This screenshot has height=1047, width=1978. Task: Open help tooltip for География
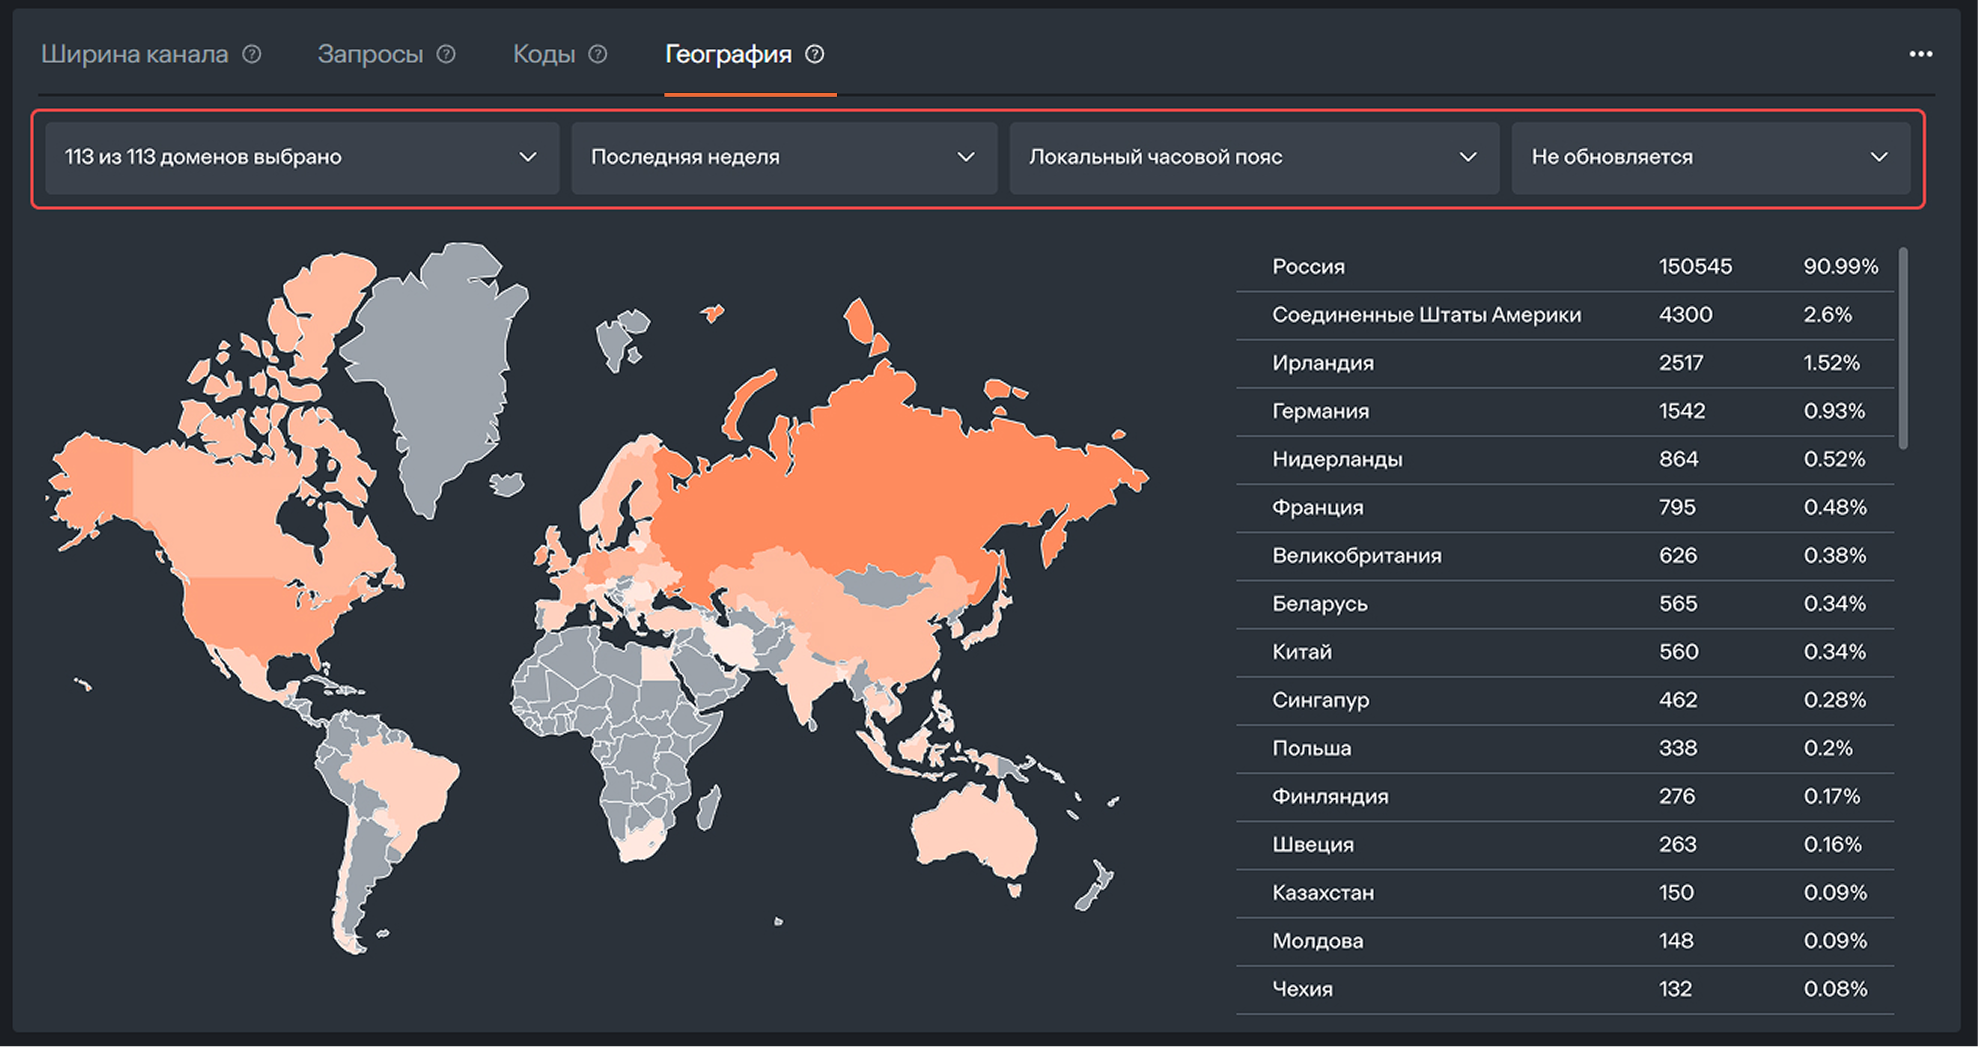pos(816,55)
